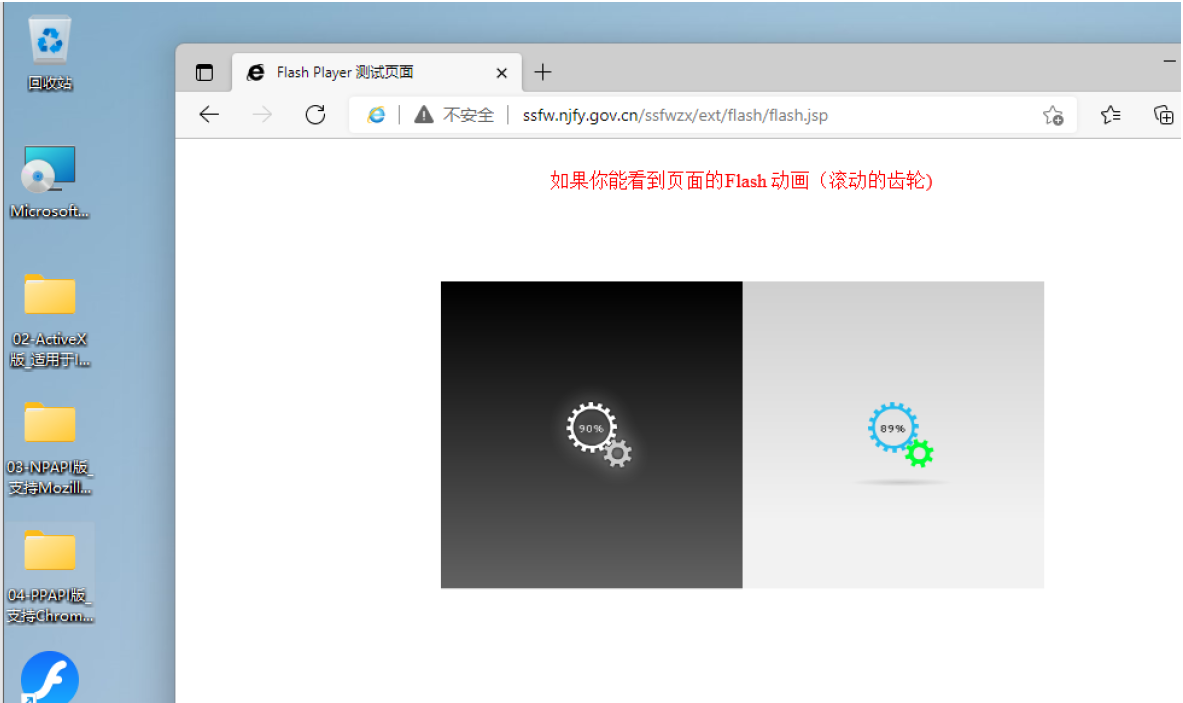Image resolution: width=1183 pixels, height=703 pixels.
Task: Open the Collections icon in the toolbar
Action: tap(1163, 114)
